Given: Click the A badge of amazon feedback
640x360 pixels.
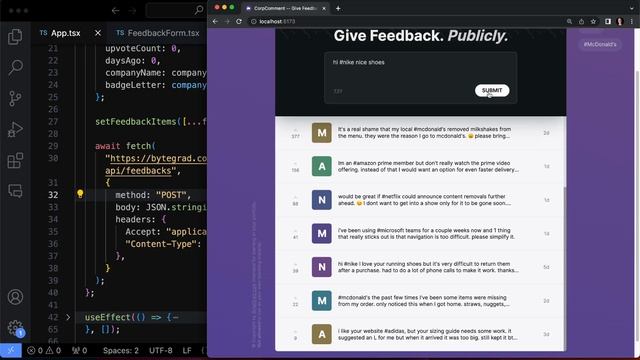Looking at the screenshot, I should click(322, 166).
